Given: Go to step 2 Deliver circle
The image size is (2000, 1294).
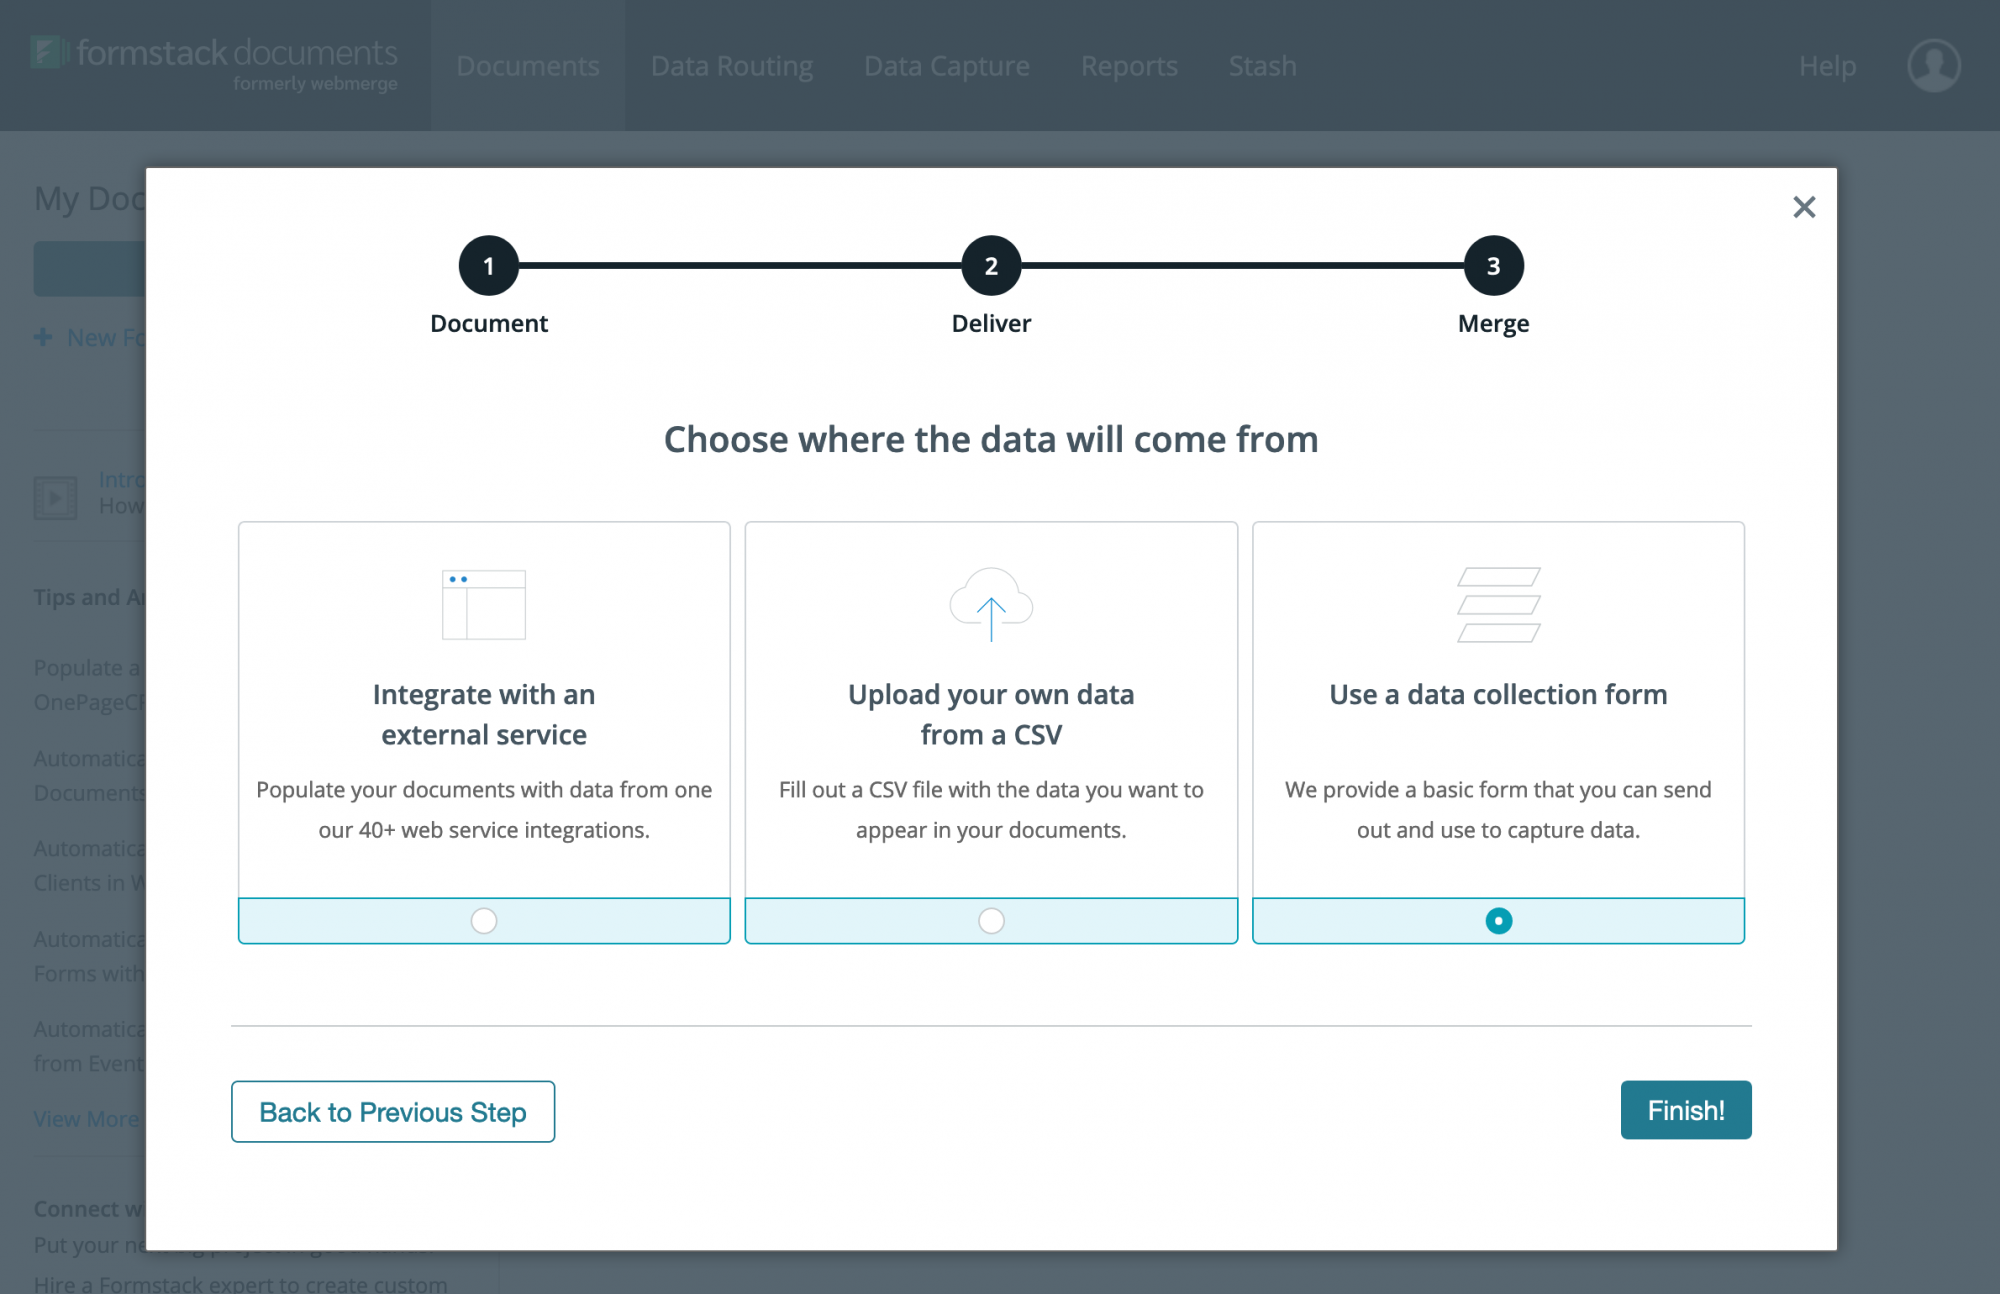Looking at the screenshot, I should click(x=991, y=266).
